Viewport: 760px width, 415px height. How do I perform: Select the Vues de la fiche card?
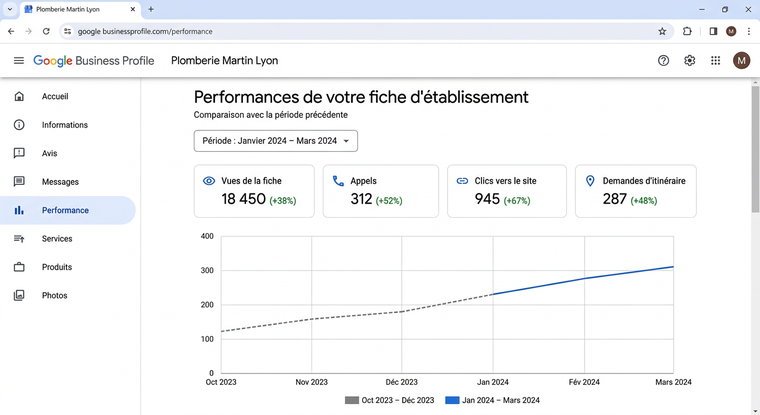(254, 191)
